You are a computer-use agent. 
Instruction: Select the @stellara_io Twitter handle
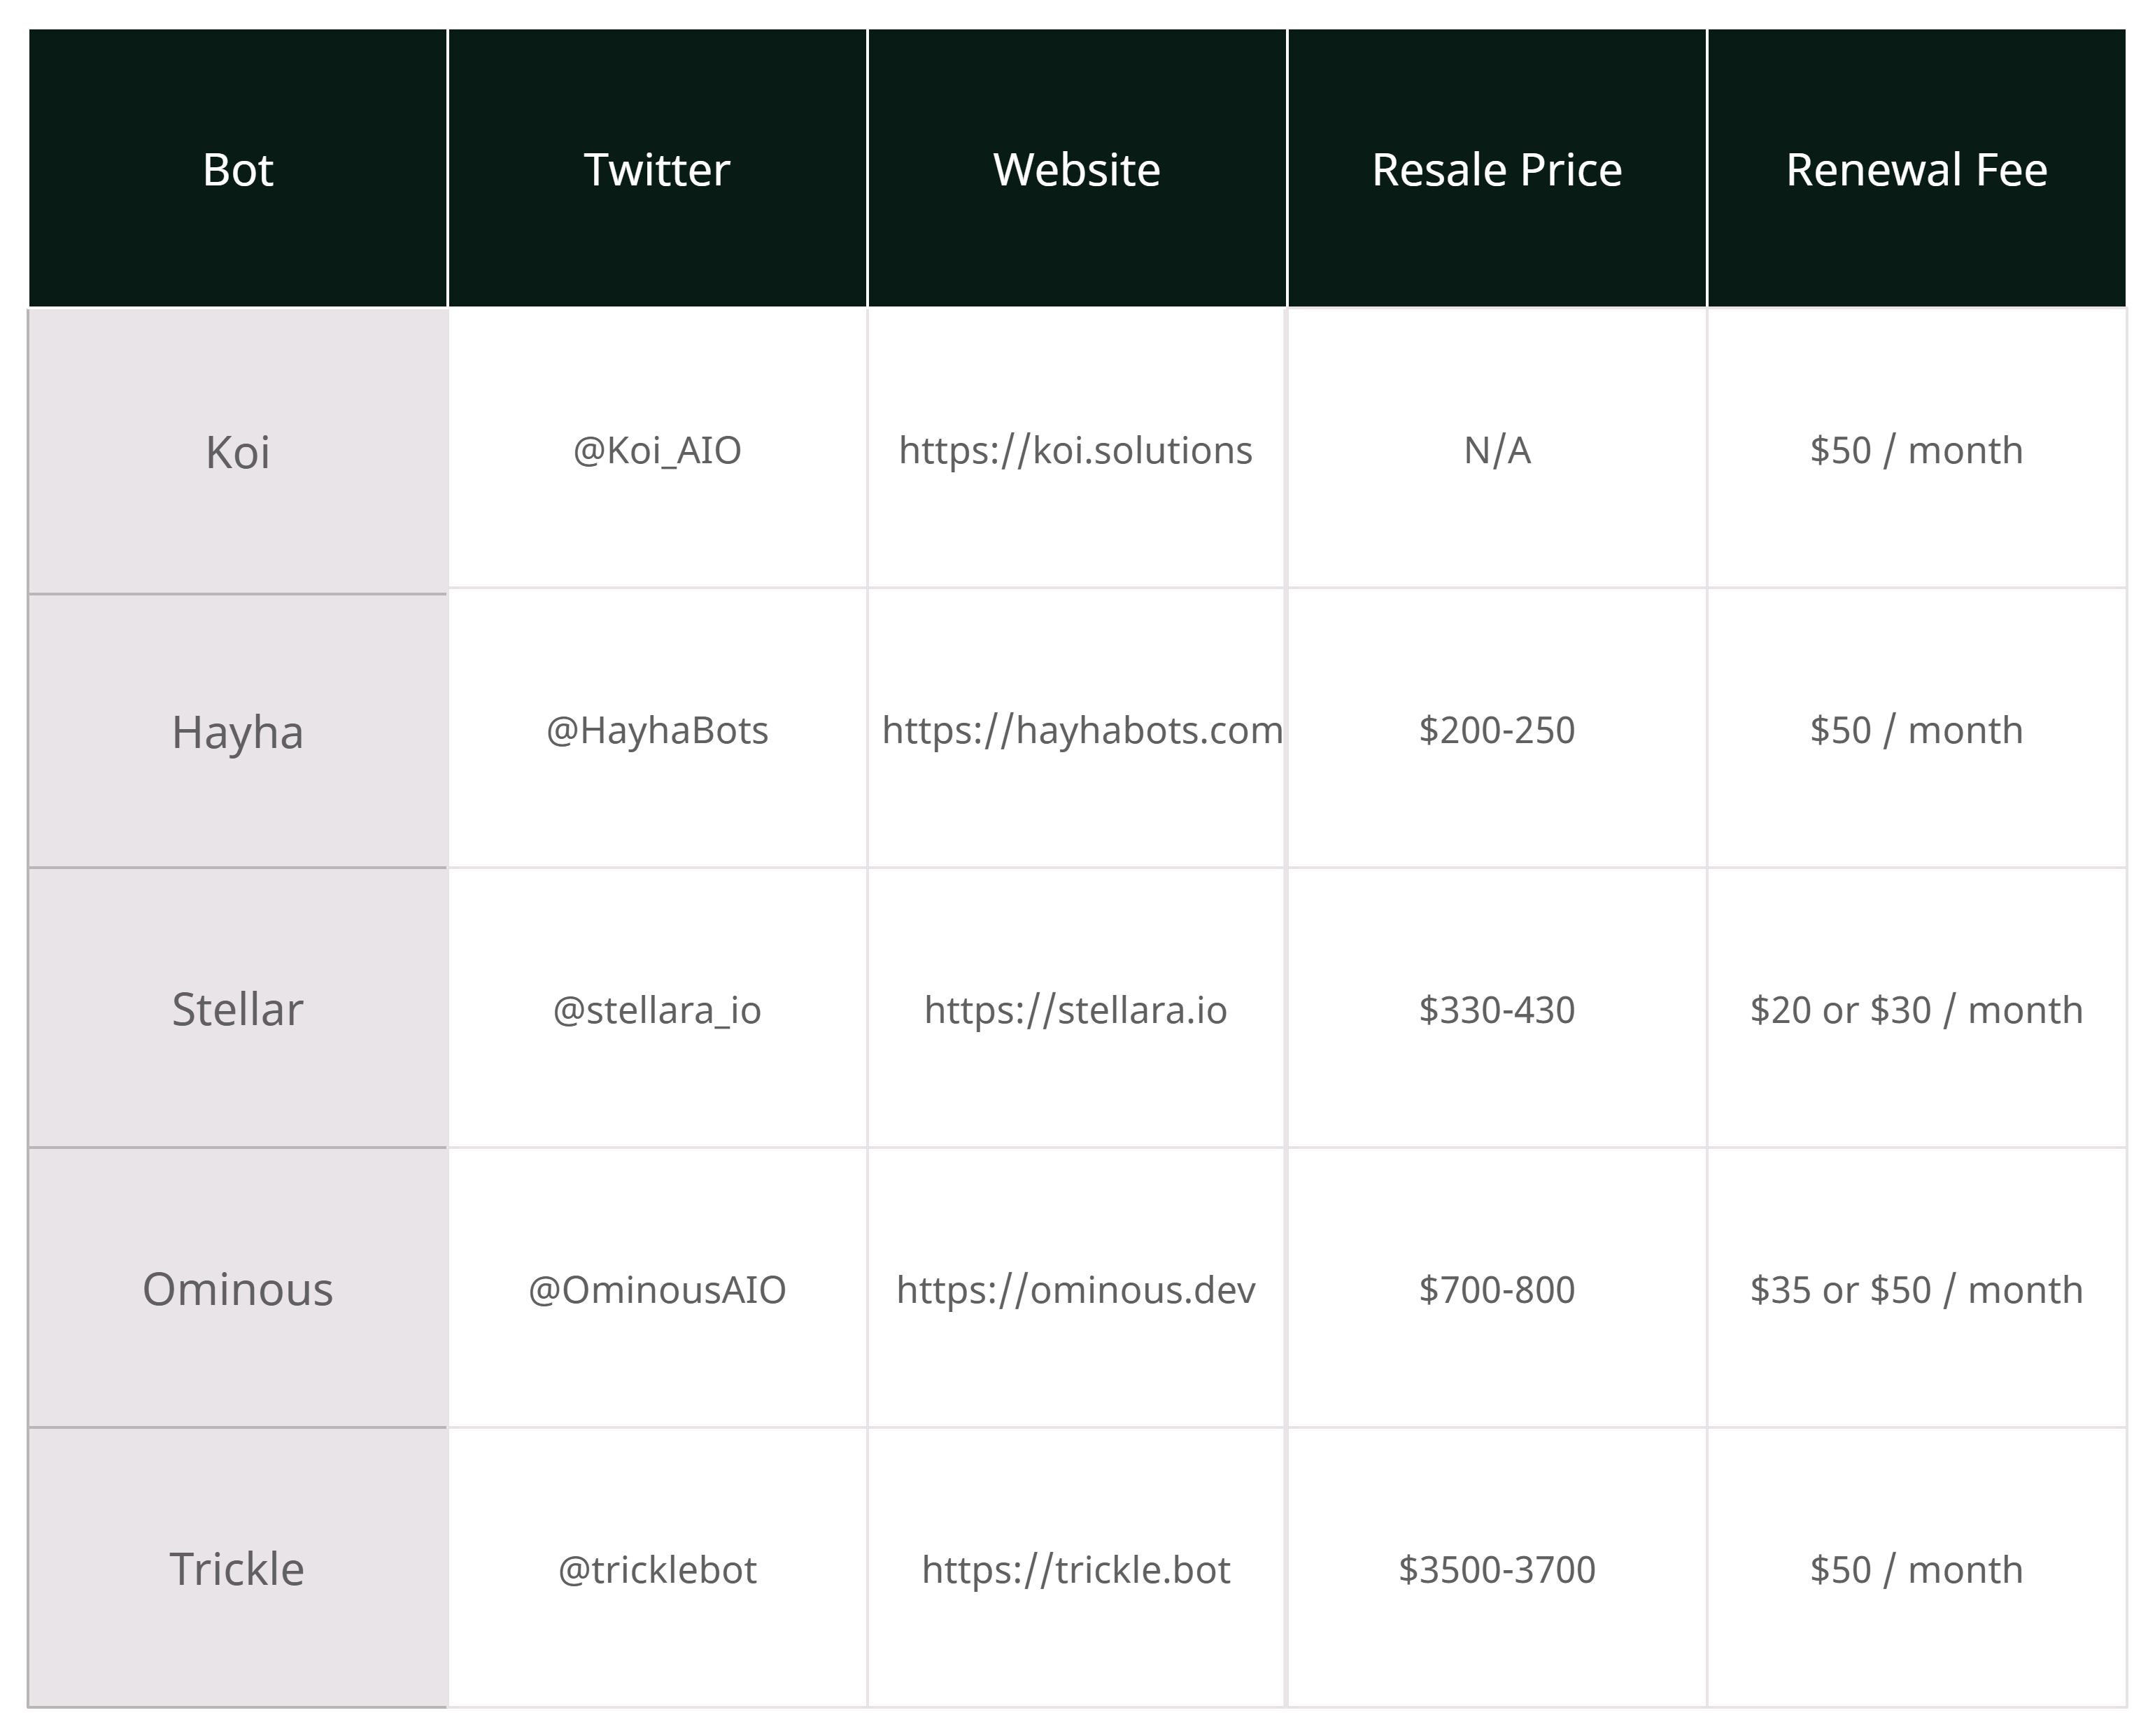657,1011
